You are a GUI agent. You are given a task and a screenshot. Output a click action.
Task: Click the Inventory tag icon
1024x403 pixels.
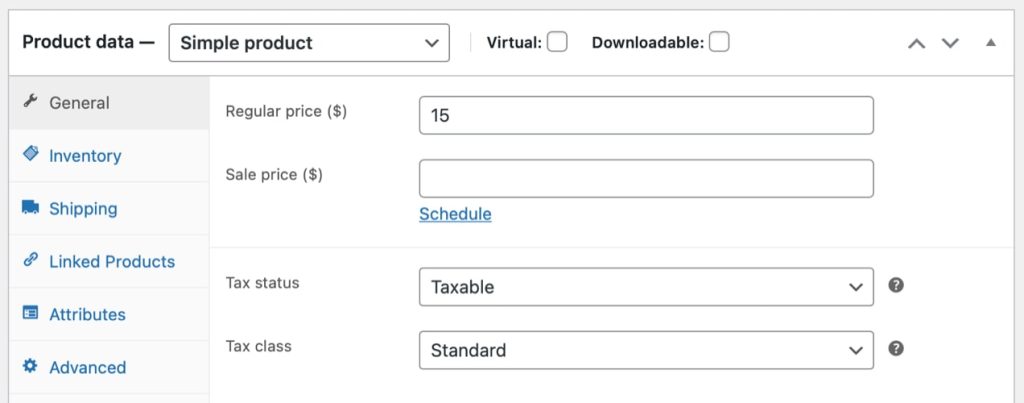point(30,153)
